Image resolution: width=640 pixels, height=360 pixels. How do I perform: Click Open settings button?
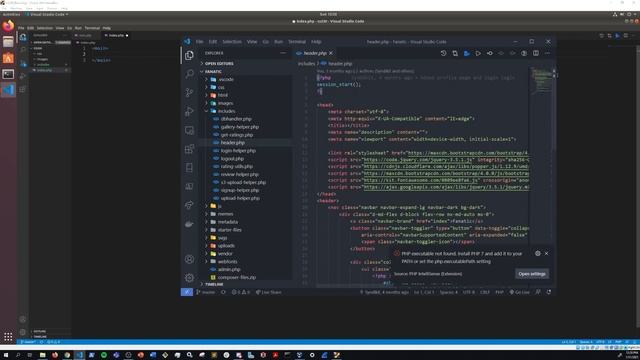[x=532, y=274]
